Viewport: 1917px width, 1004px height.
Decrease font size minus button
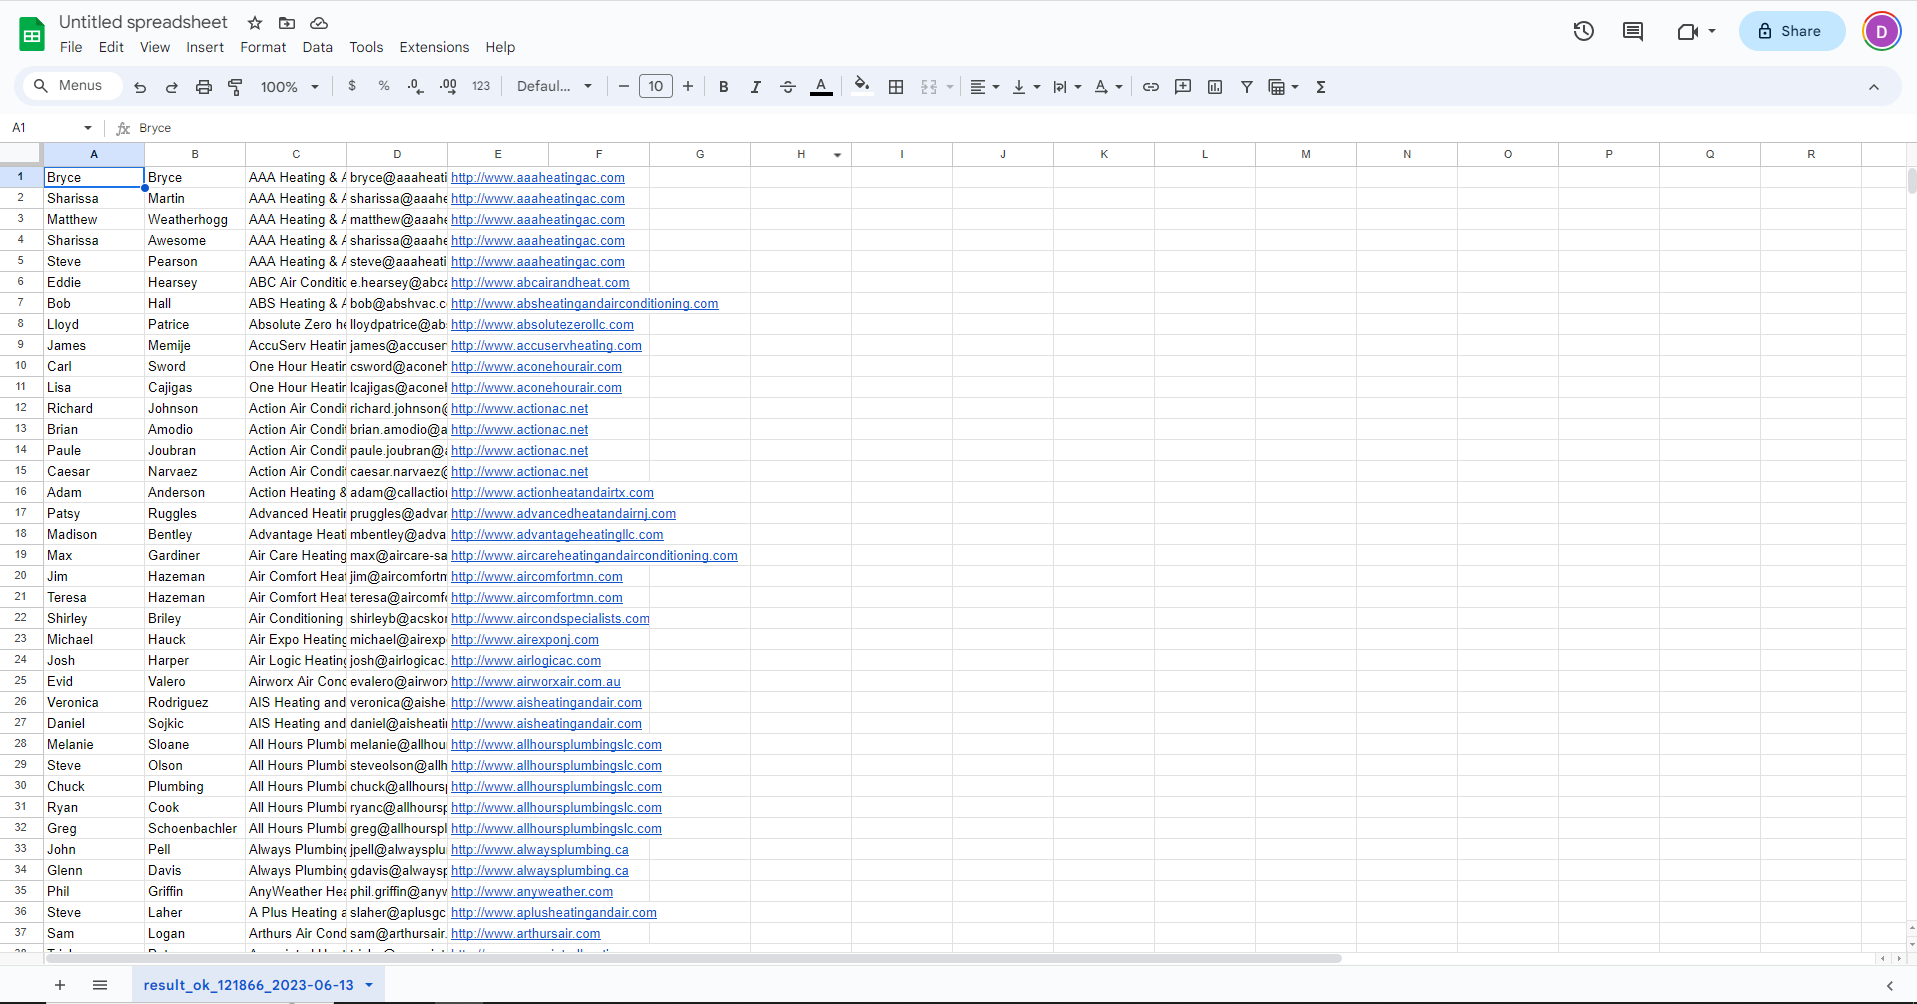[624, 87]
